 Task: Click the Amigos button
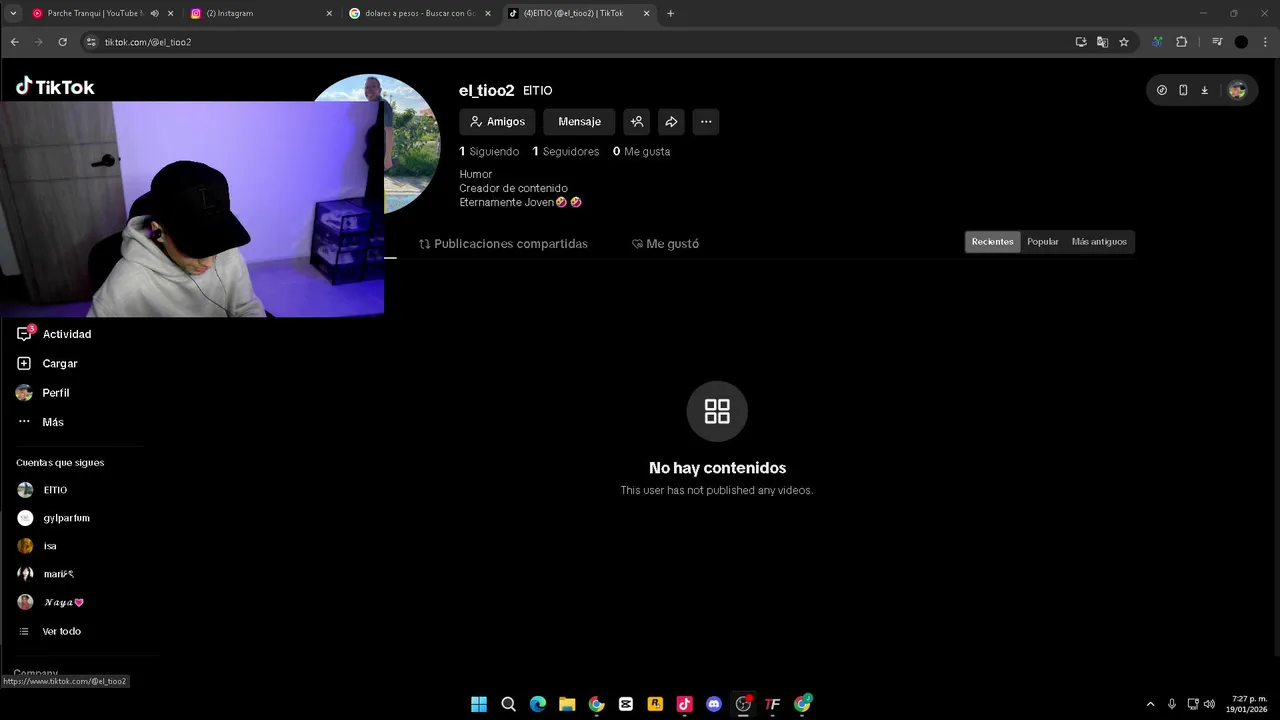(497, 122)
